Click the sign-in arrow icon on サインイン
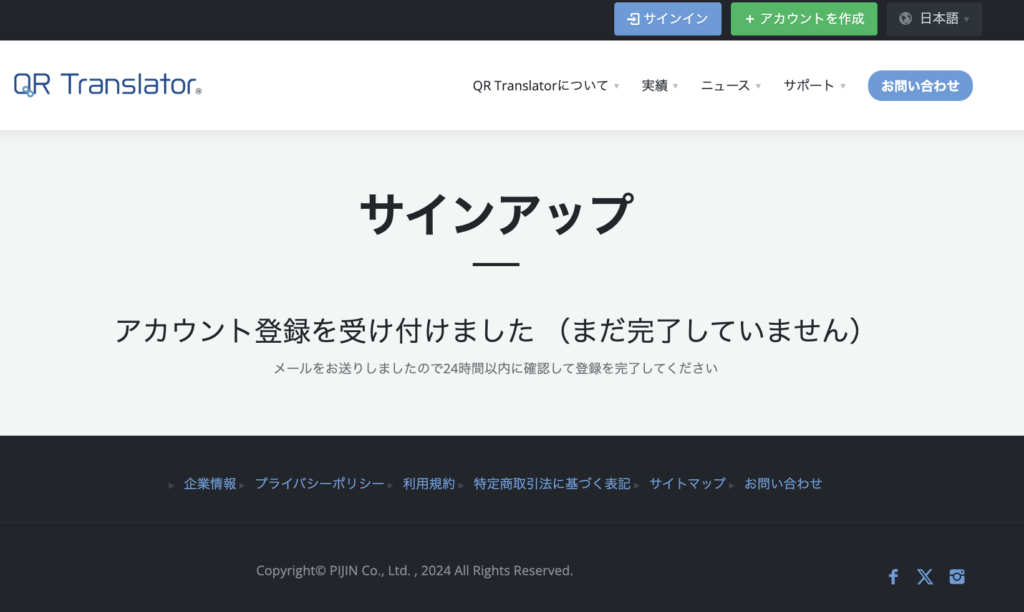1024x612 pixels. [633, 19]
